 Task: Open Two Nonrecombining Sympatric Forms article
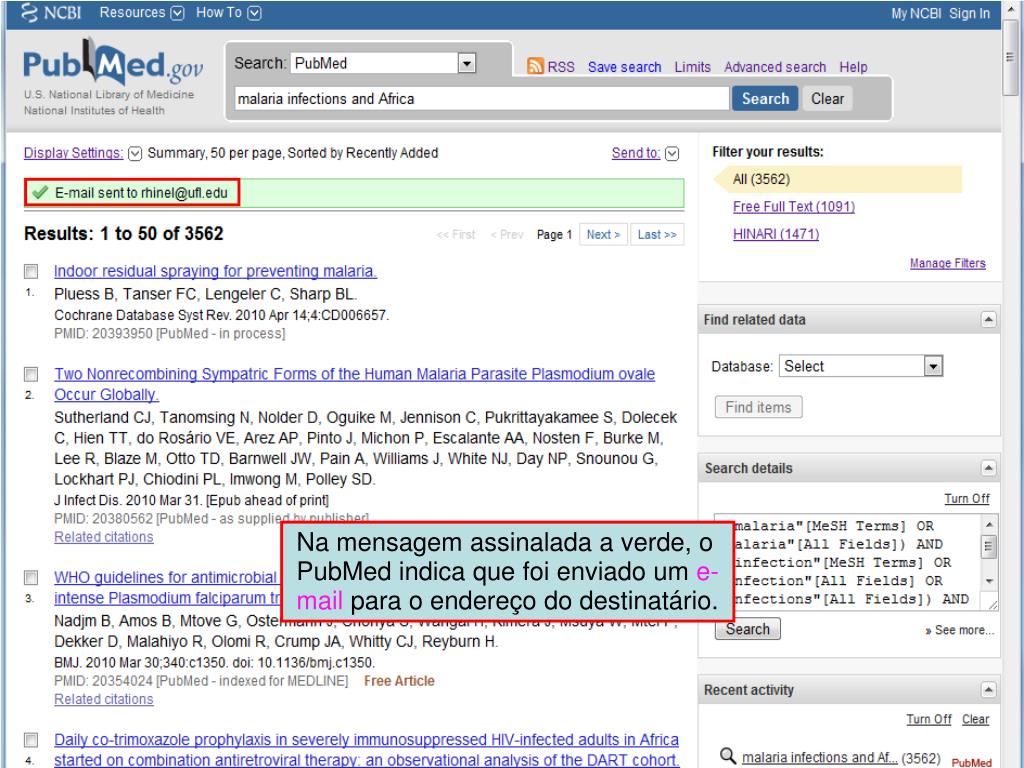(355, 384)
